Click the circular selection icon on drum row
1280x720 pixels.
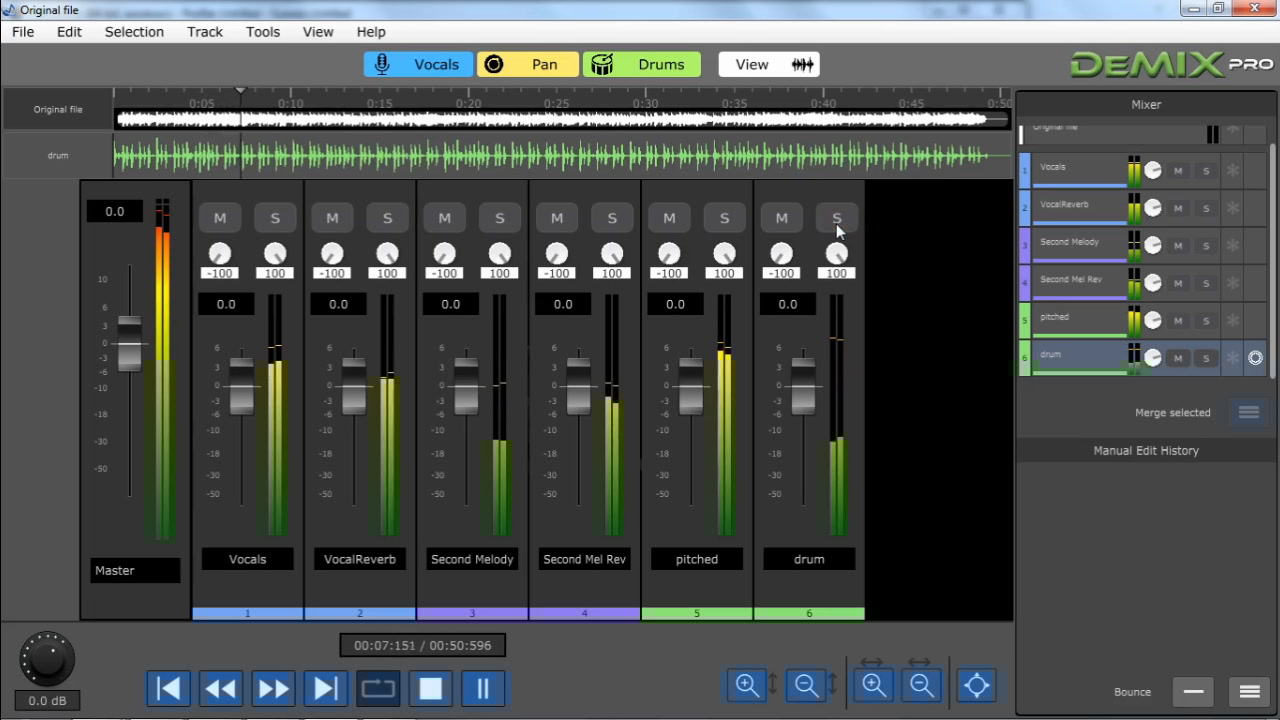point(1255,357)
